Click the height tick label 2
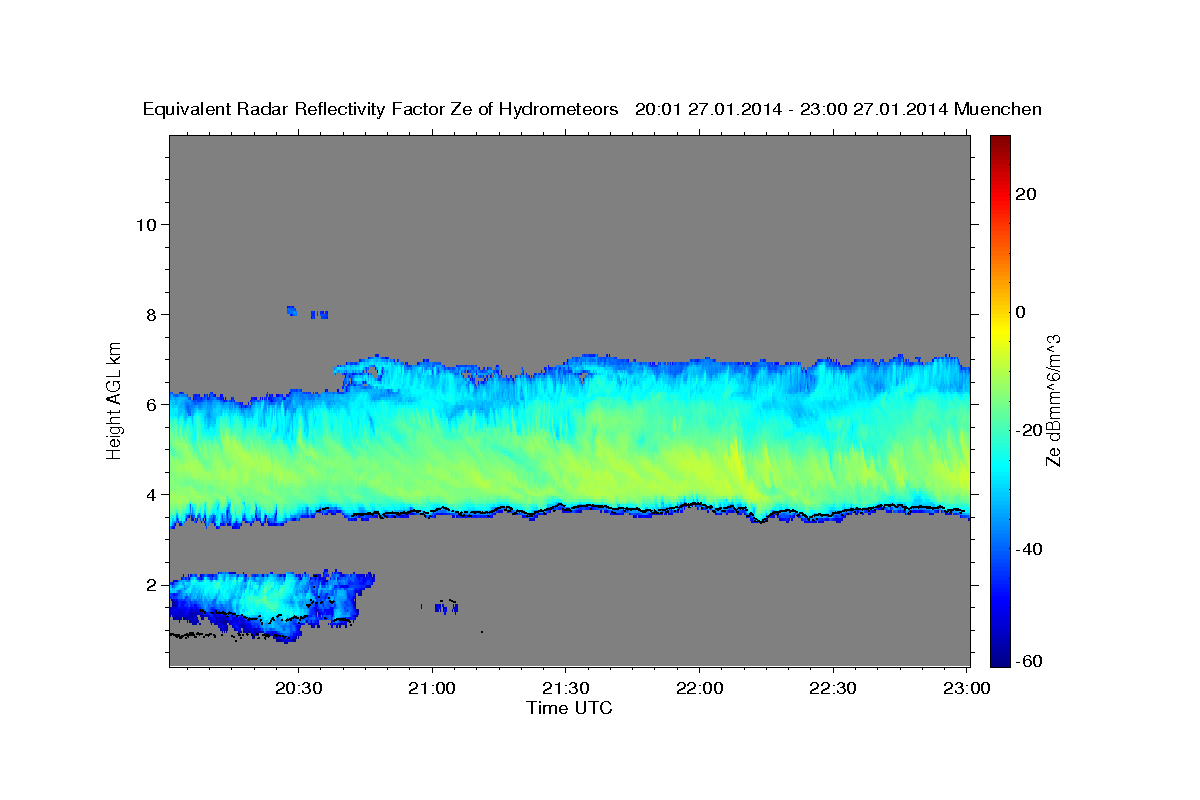Image resolution: width=1200 pixels, height=800 pixels. coord(152,584)
